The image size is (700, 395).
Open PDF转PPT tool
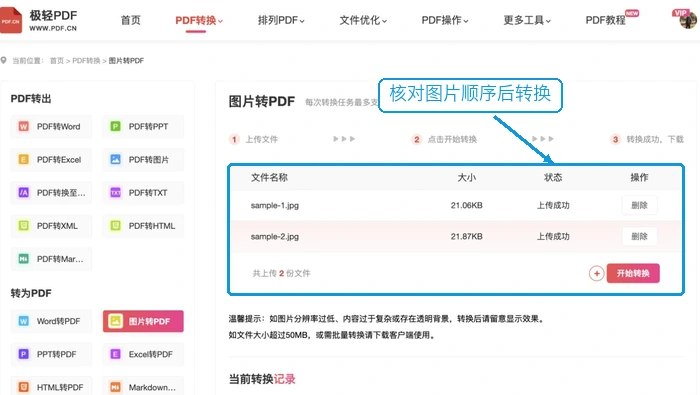click(143, 126)
